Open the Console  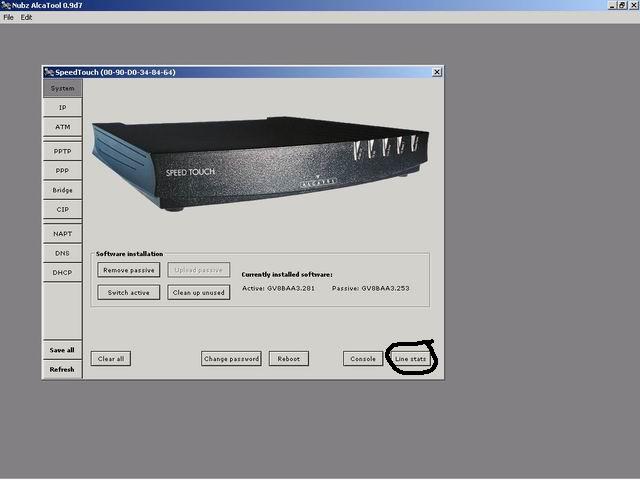363,358
